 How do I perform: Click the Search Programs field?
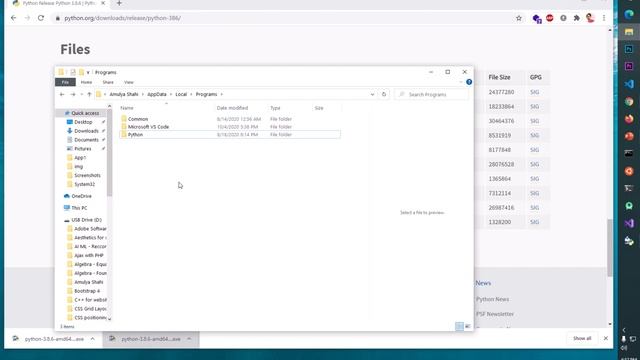431,94
